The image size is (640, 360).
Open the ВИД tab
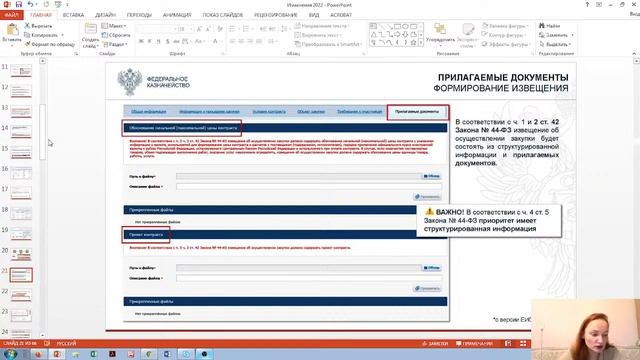[x=314, y=15]
